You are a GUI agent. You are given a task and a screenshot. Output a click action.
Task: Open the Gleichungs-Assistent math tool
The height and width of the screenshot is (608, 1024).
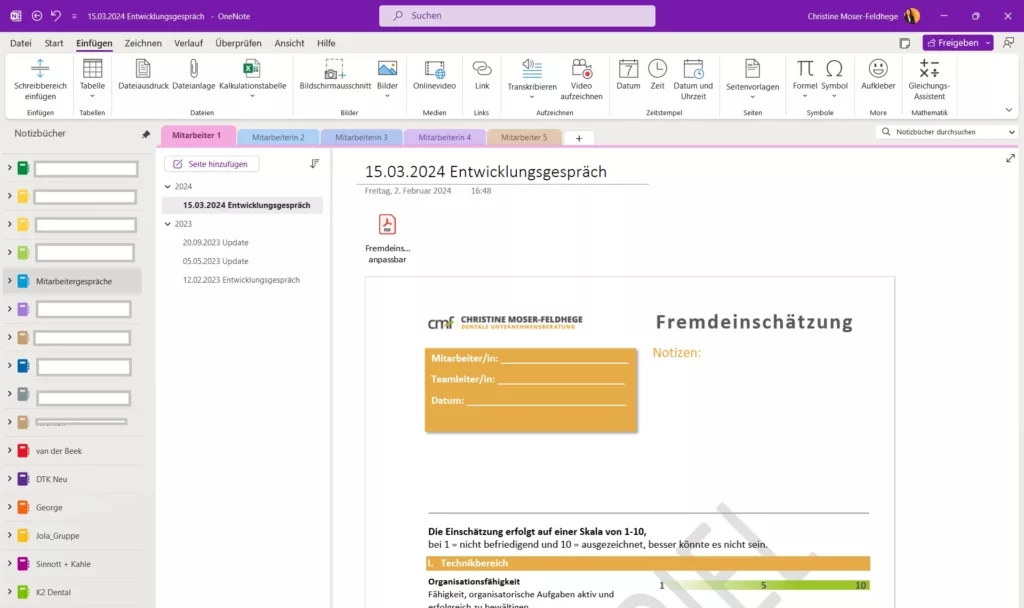929,69
